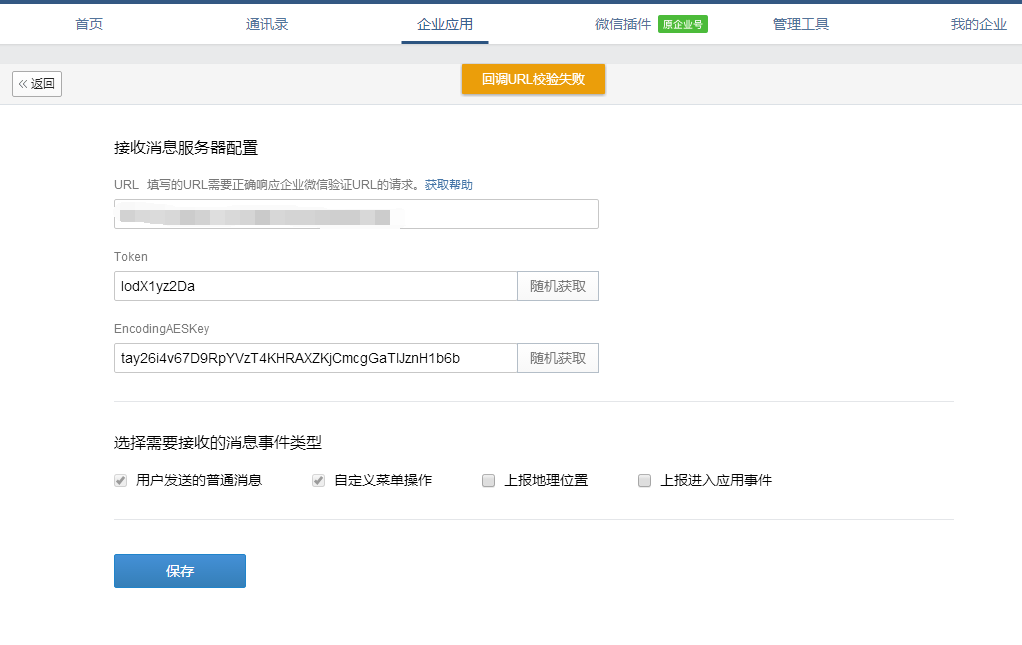Click the 回调URL校验失败 error notification
The height and width of the screenshot is (645, 1022).
(x=533, y=79)
